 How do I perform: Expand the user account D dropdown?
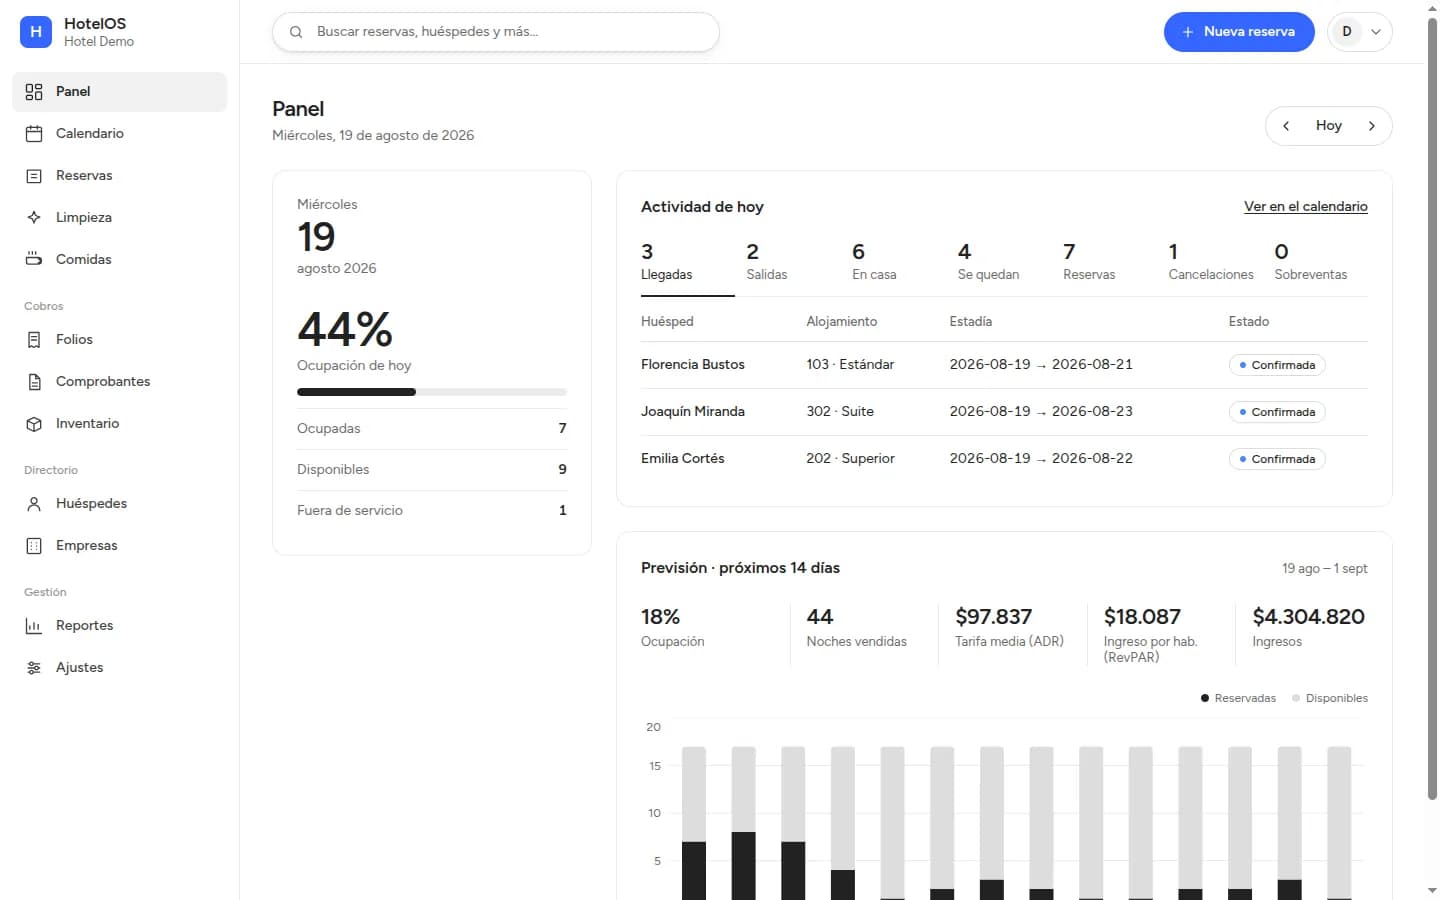pos(1360,32)
